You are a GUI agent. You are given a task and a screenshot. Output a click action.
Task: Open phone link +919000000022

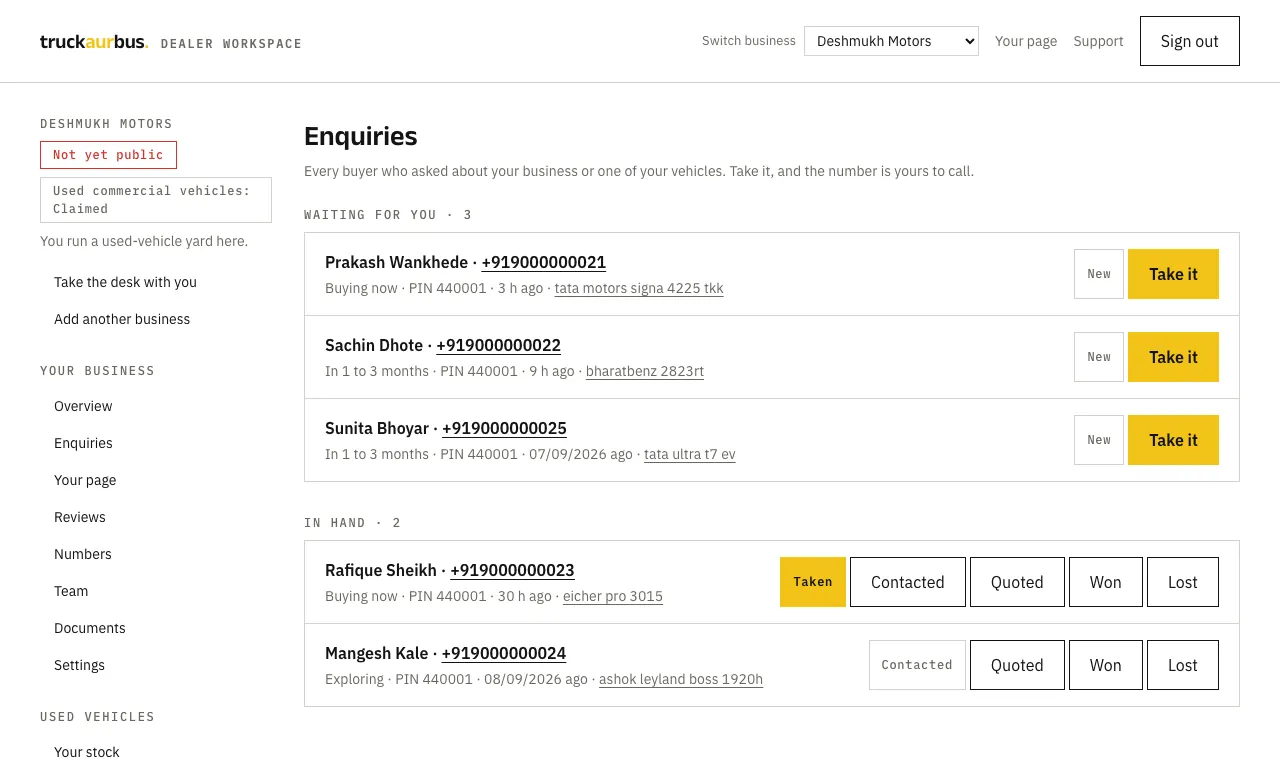(x=498, y=345)
